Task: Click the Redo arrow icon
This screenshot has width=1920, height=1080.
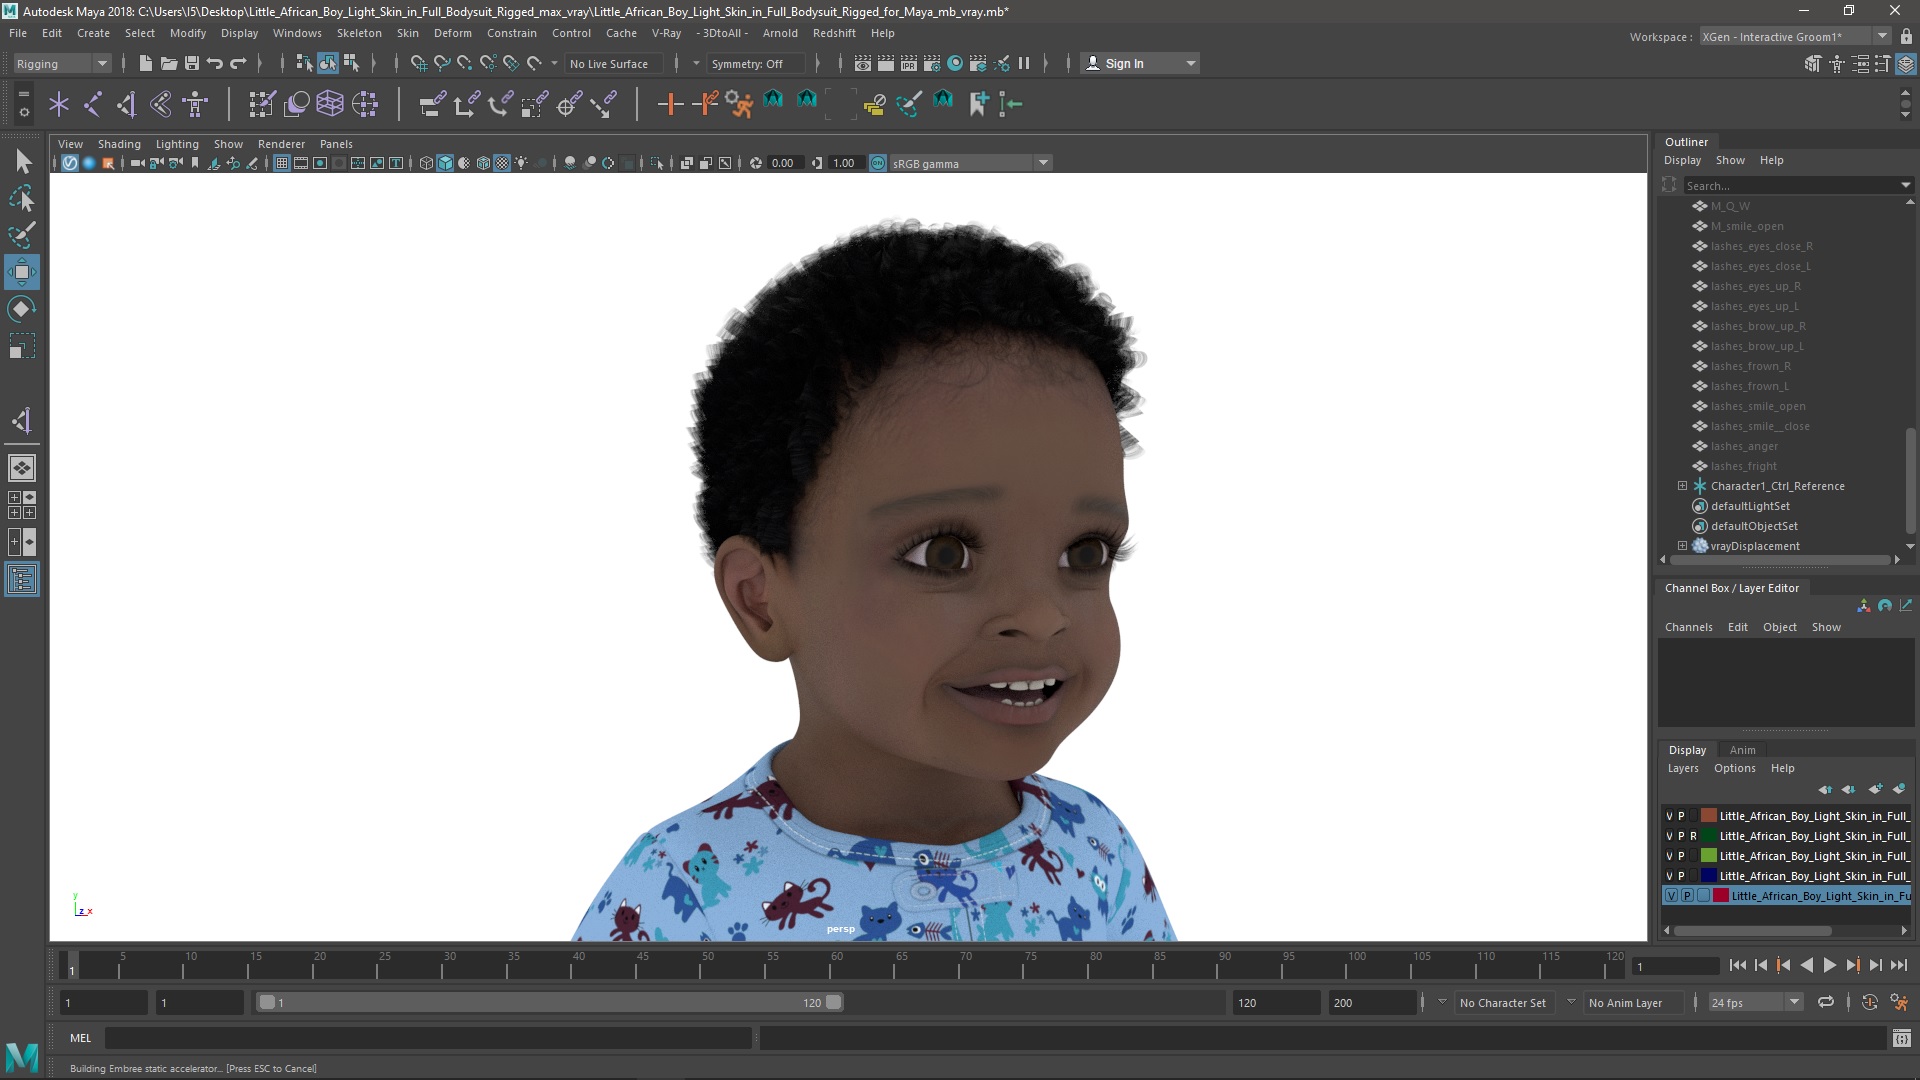Action: 238,63
